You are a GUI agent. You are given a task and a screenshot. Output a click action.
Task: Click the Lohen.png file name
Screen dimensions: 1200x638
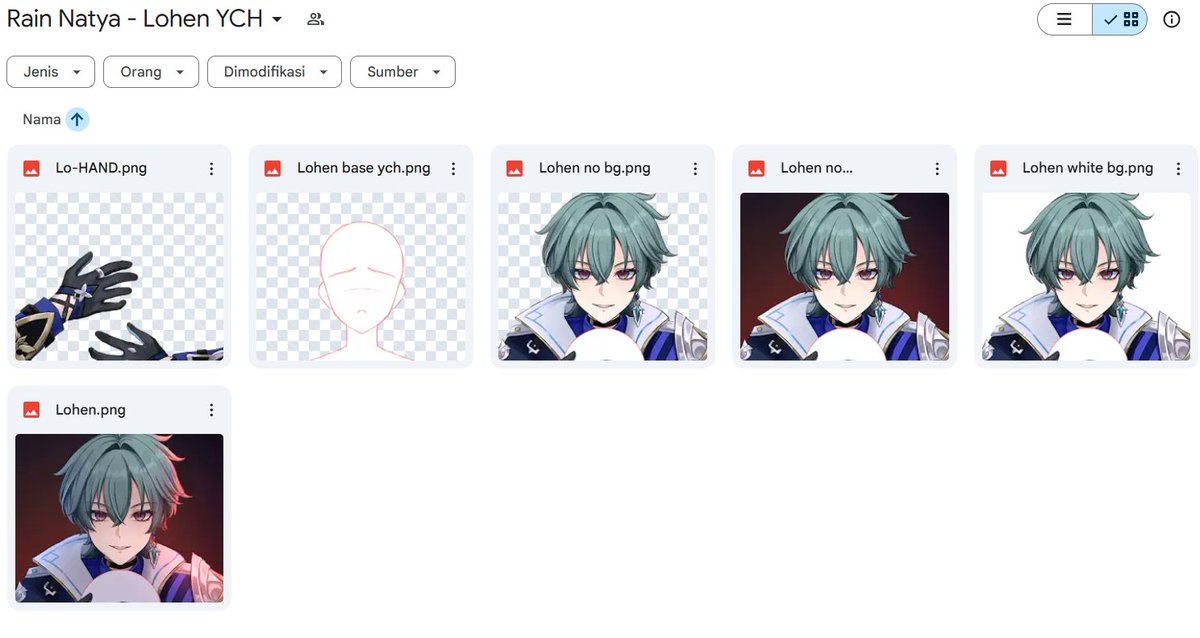(91, 410)
